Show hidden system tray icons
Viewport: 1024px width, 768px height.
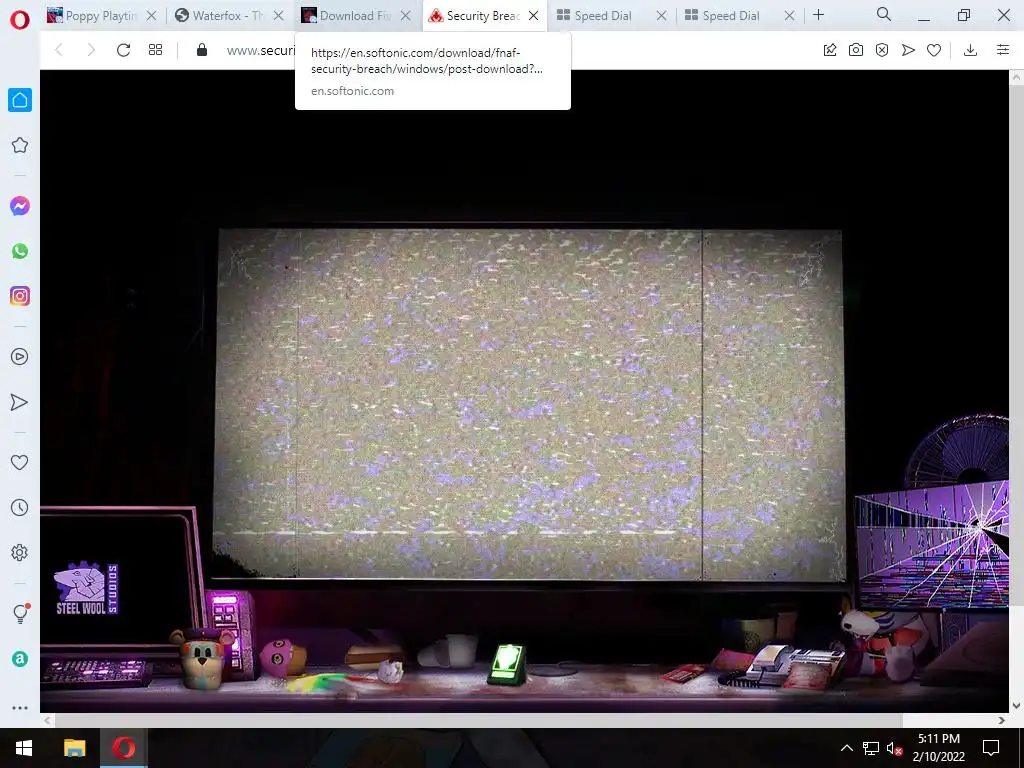(x=846, y=748)
